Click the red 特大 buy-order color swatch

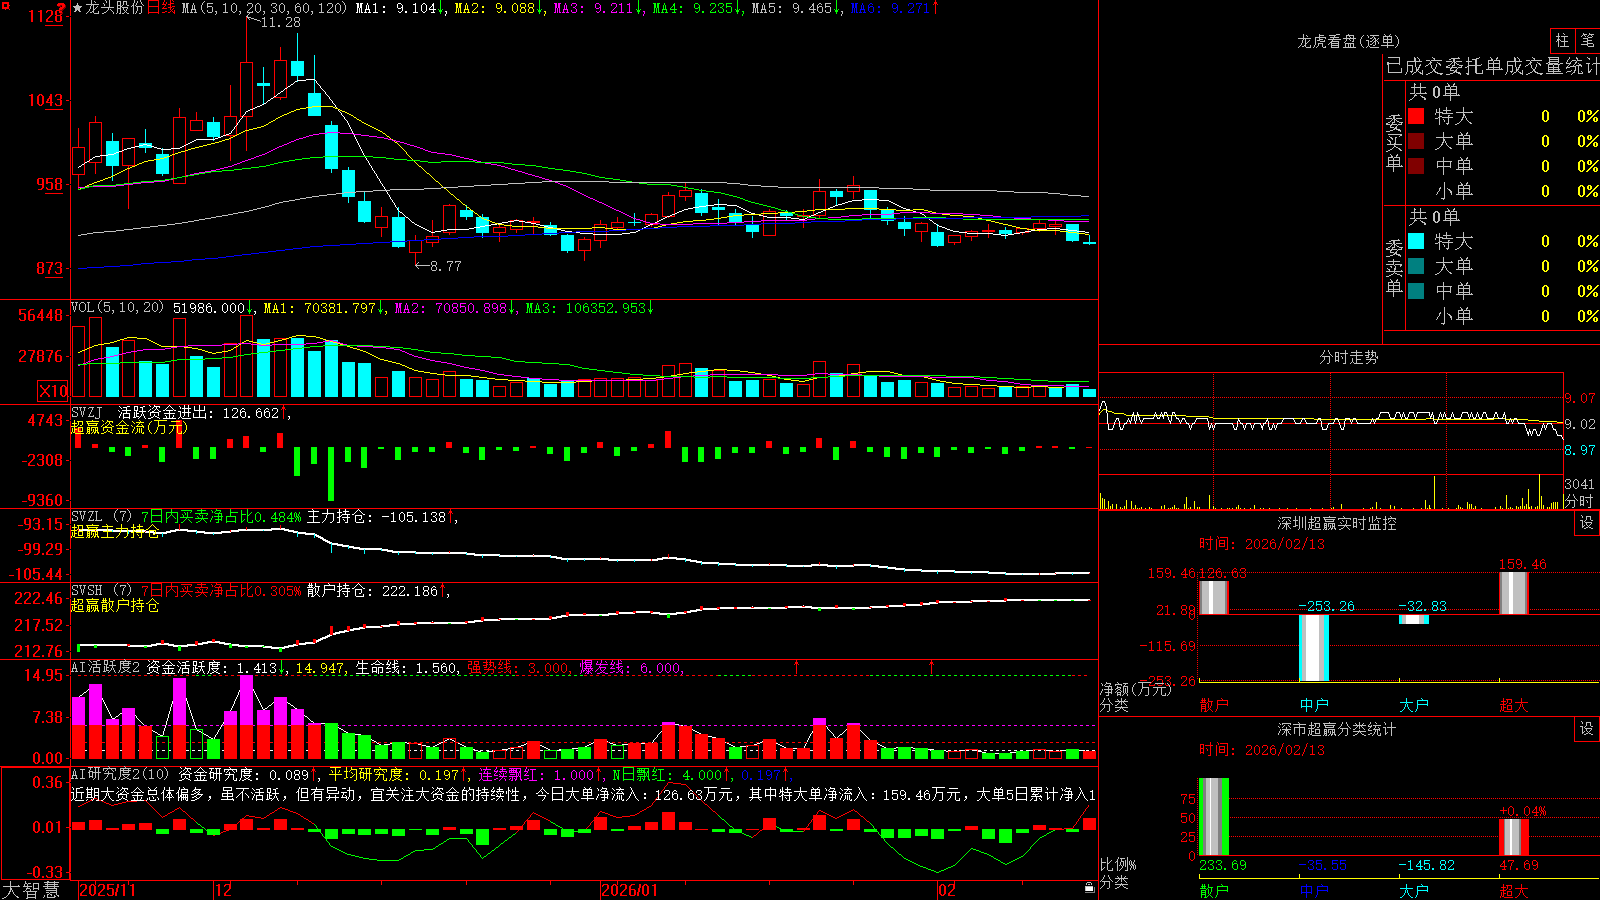pyautogui.click(x=1416, y=116)
